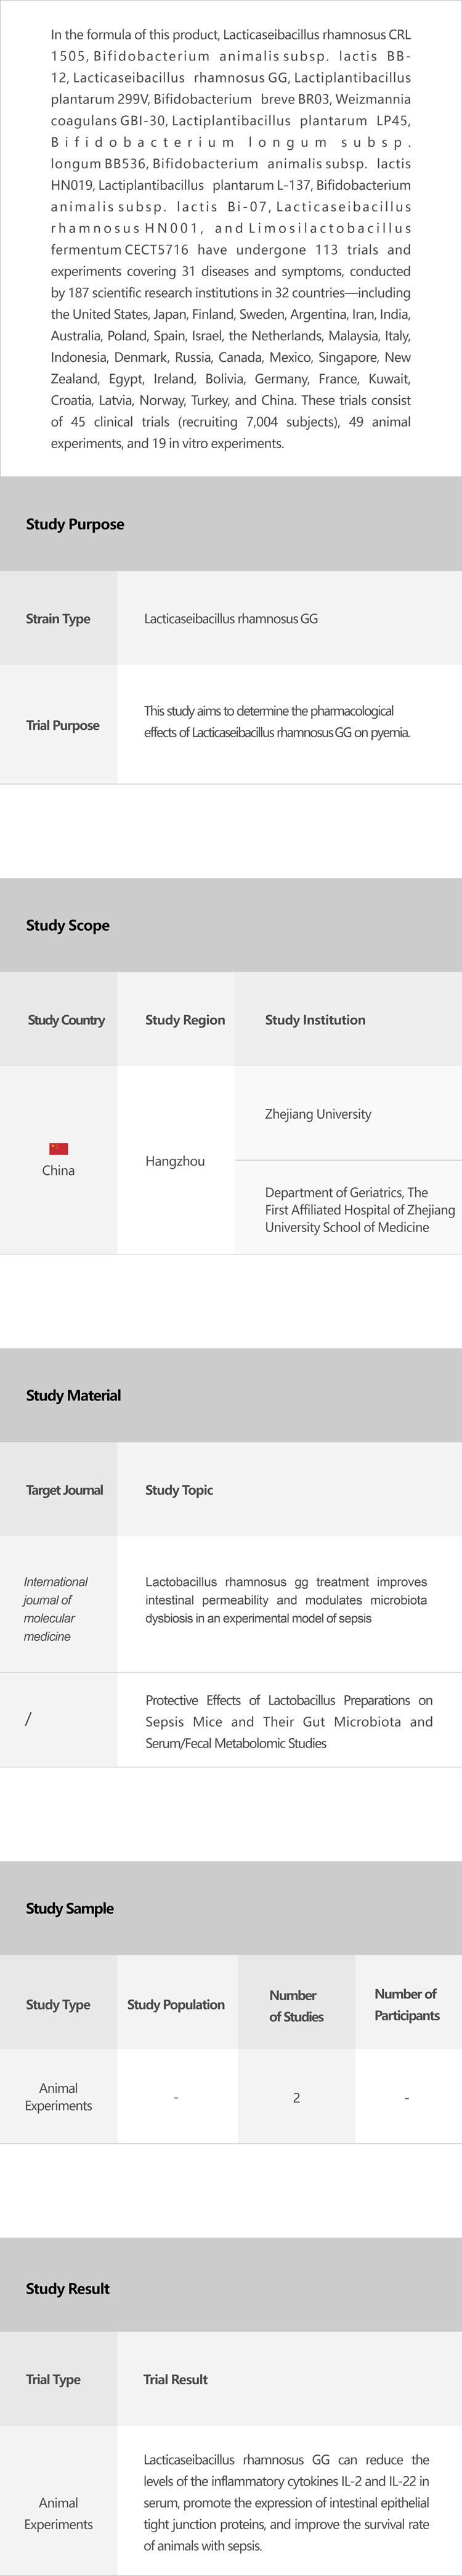The image size is (462, 2576).
Task: Click the "Trial Result" column header
Action: (175, 2379)
